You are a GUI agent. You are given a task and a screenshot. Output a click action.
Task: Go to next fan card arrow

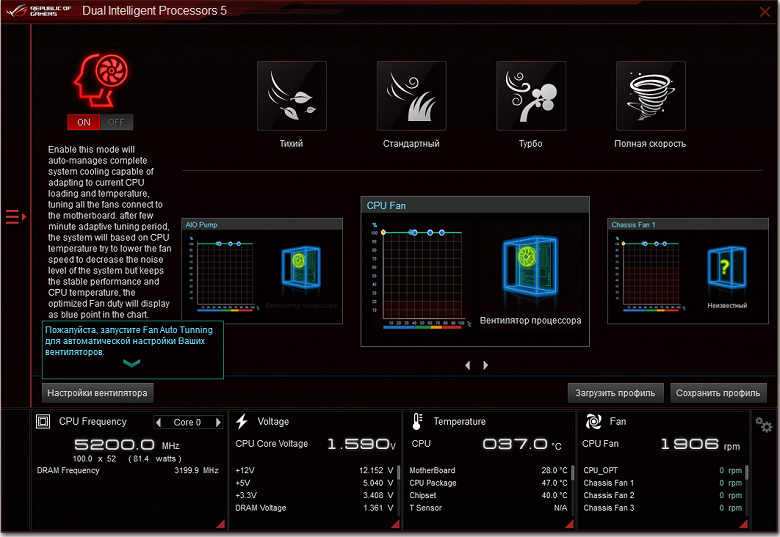click(486, 365)
